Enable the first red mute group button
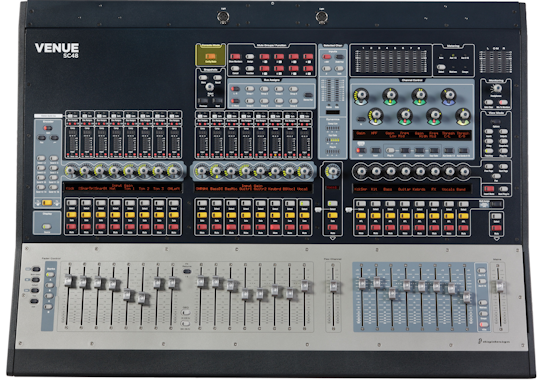This screenshot has width=540, height=381. click(x=264, y=56)
